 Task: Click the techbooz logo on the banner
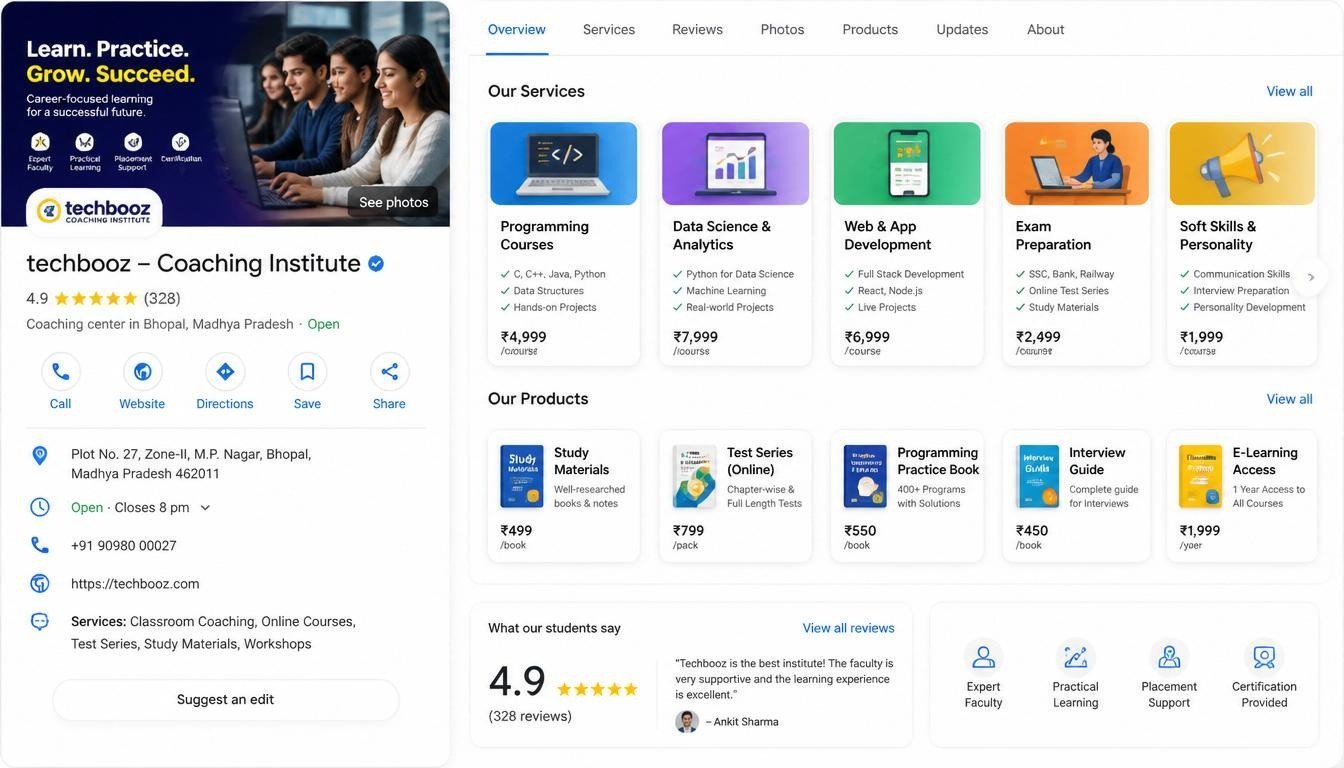tap(94, 210)
